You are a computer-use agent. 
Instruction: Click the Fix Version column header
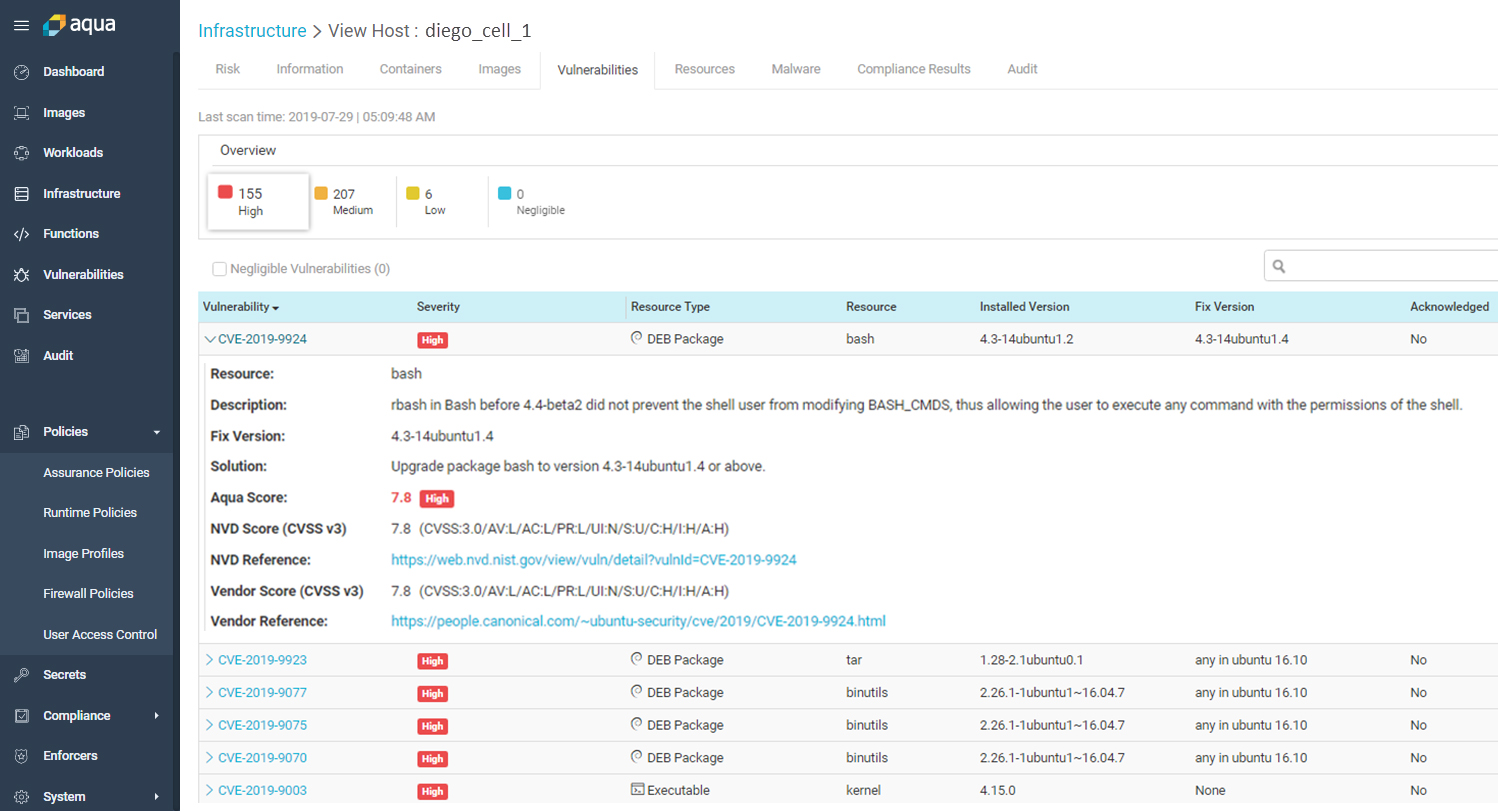1224,307
